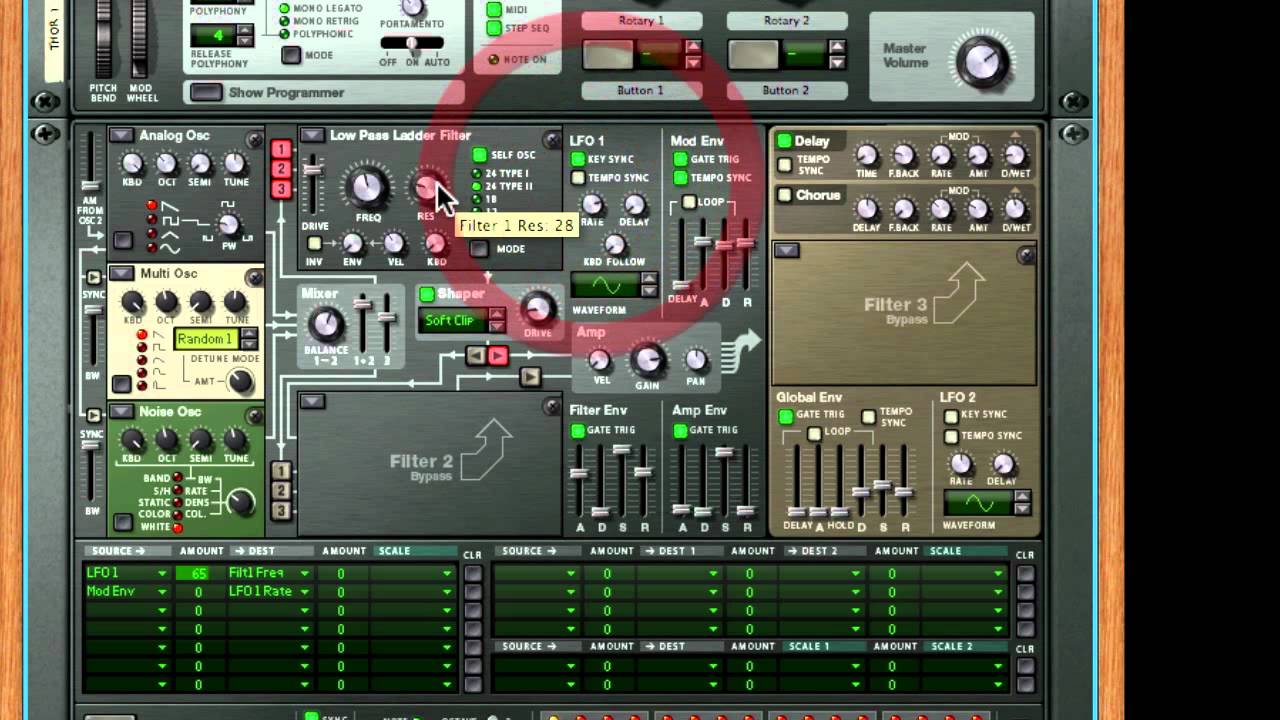Open Filt1 Freq destination dropdown
This screenshot has height=720, width=1280.
coord(305,574)
